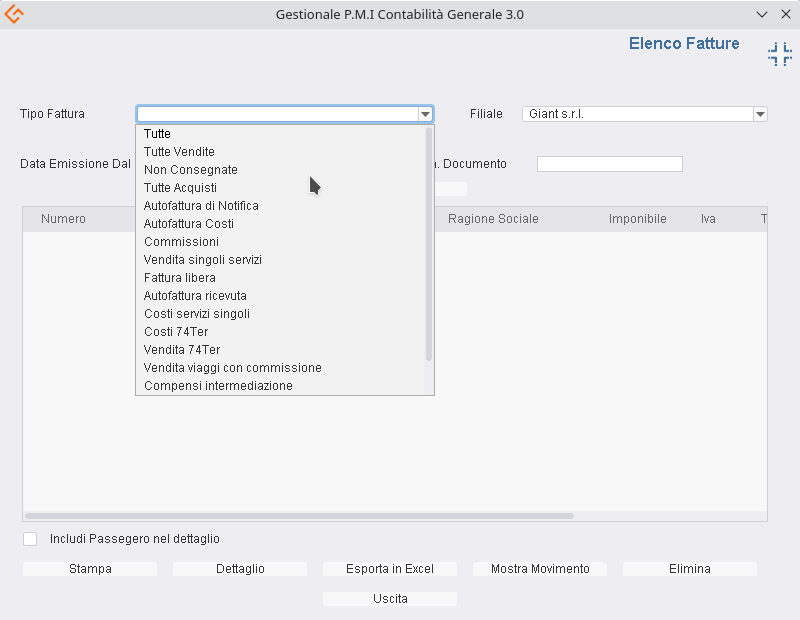Enable Includi Passegero nel dettaglio checkbox
Viewport: 800px width, 620px height.
click(x=30, y=539)
